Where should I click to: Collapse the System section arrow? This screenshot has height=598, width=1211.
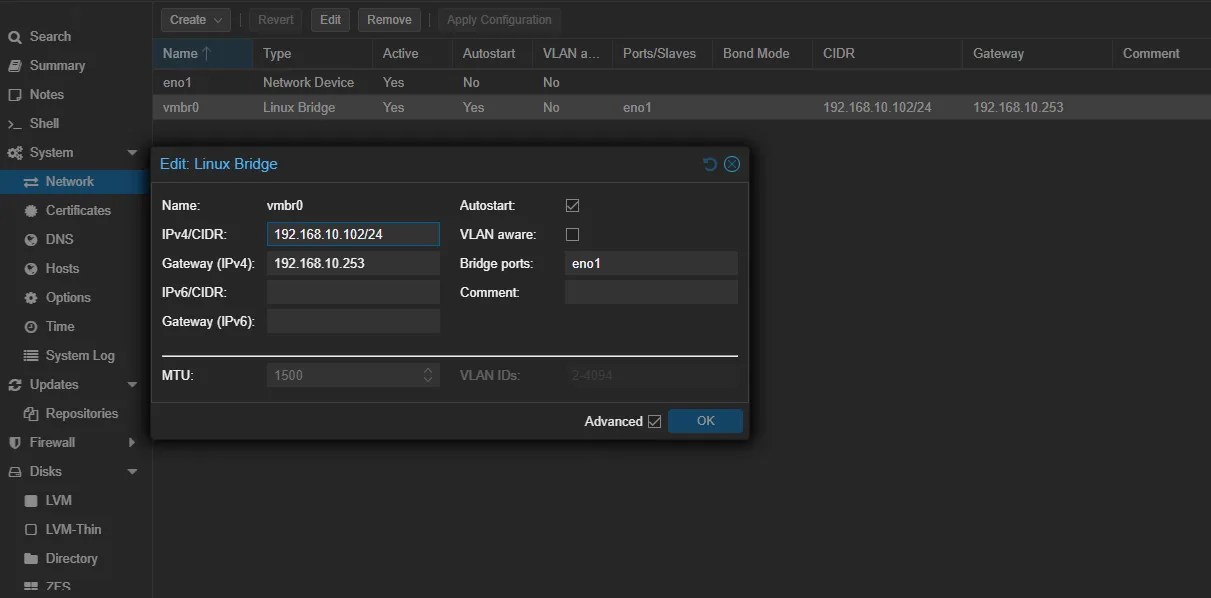132,153
